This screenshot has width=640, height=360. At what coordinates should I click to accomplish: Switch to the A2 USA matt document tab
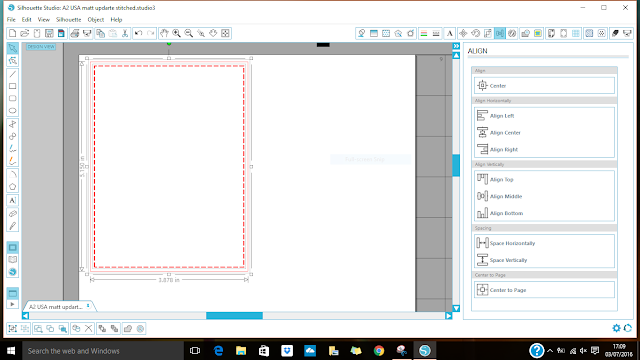click(x=56, y=307)
